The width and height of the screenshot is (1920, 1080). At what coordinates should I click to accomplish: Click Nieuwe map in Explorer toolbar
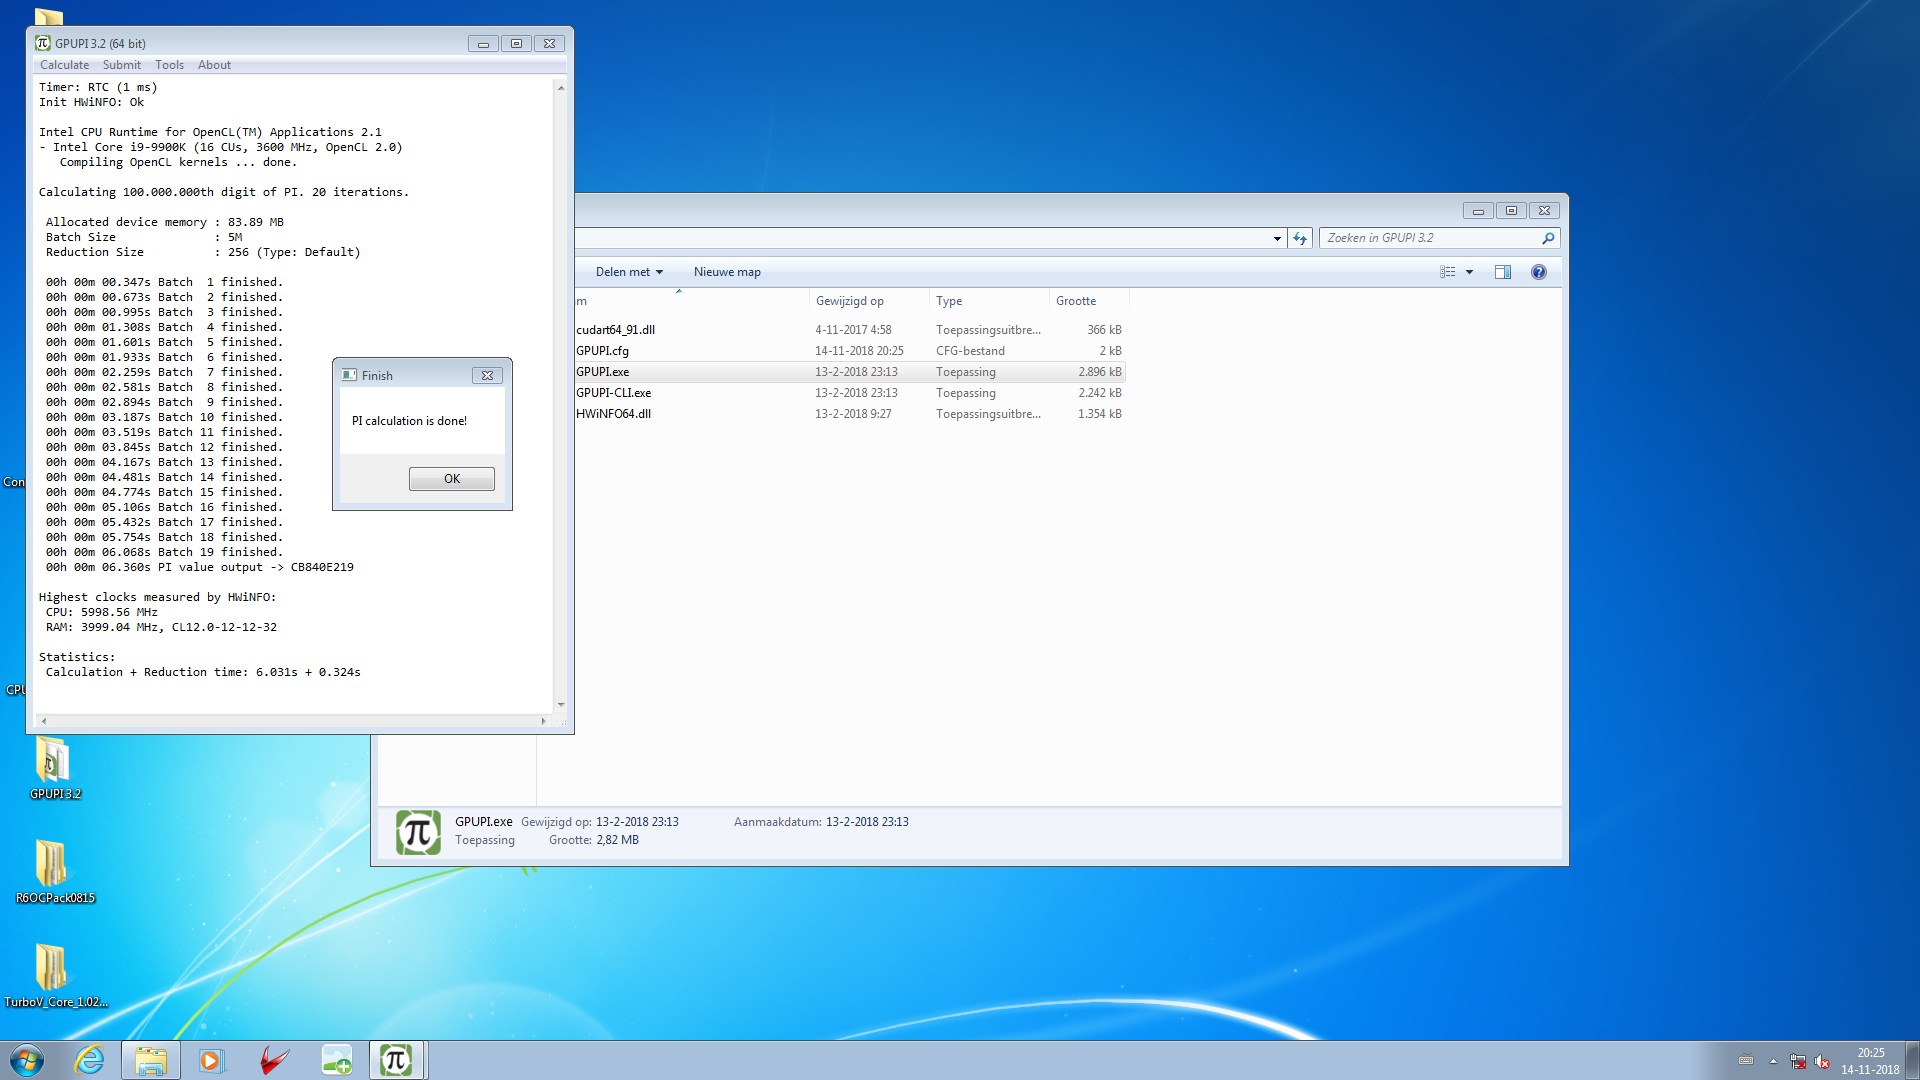(727, 272)
